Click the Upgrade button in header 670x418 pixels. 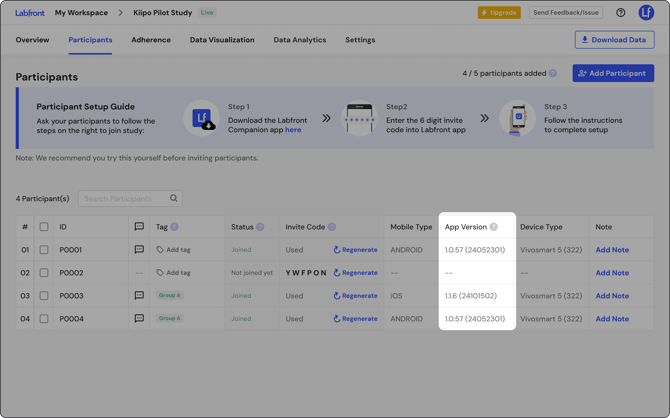click(x=499, y=13)
